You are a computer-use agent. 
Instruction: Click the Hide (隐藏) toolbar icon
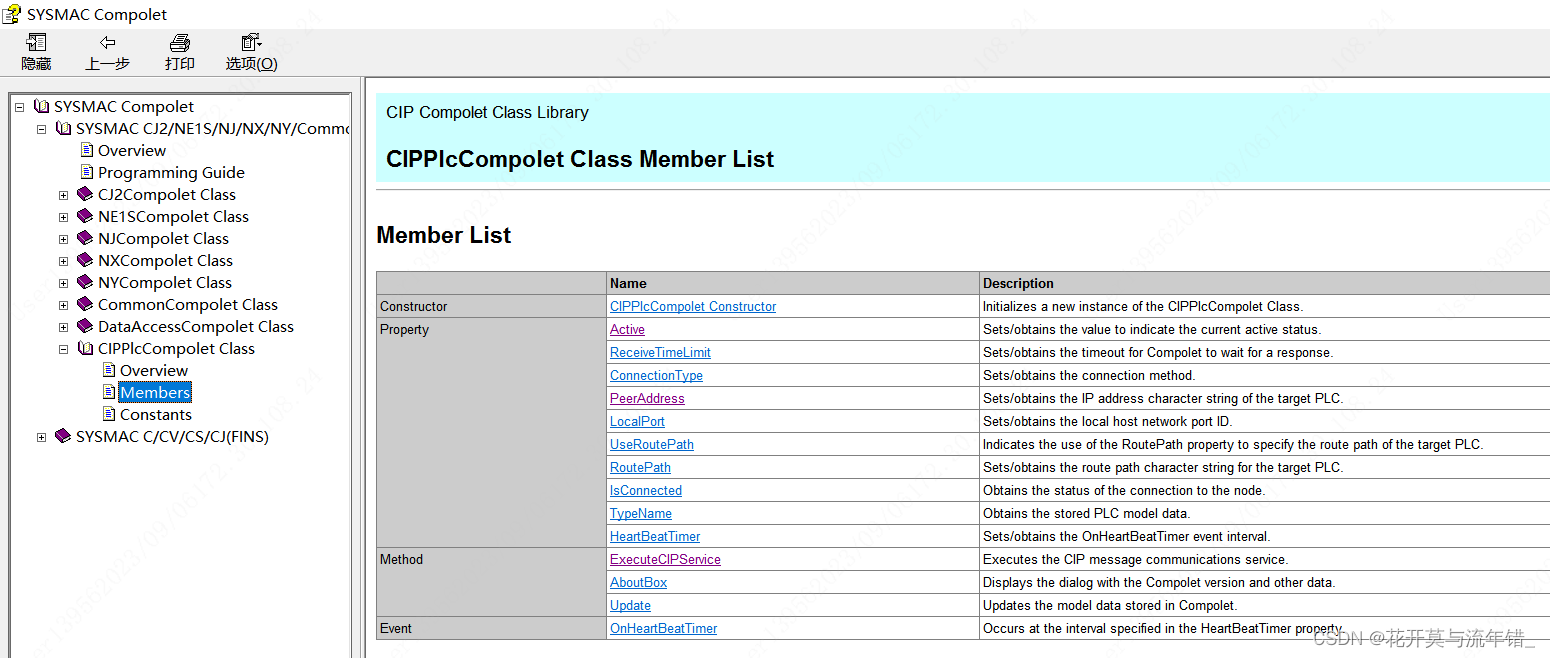point(37,43)
